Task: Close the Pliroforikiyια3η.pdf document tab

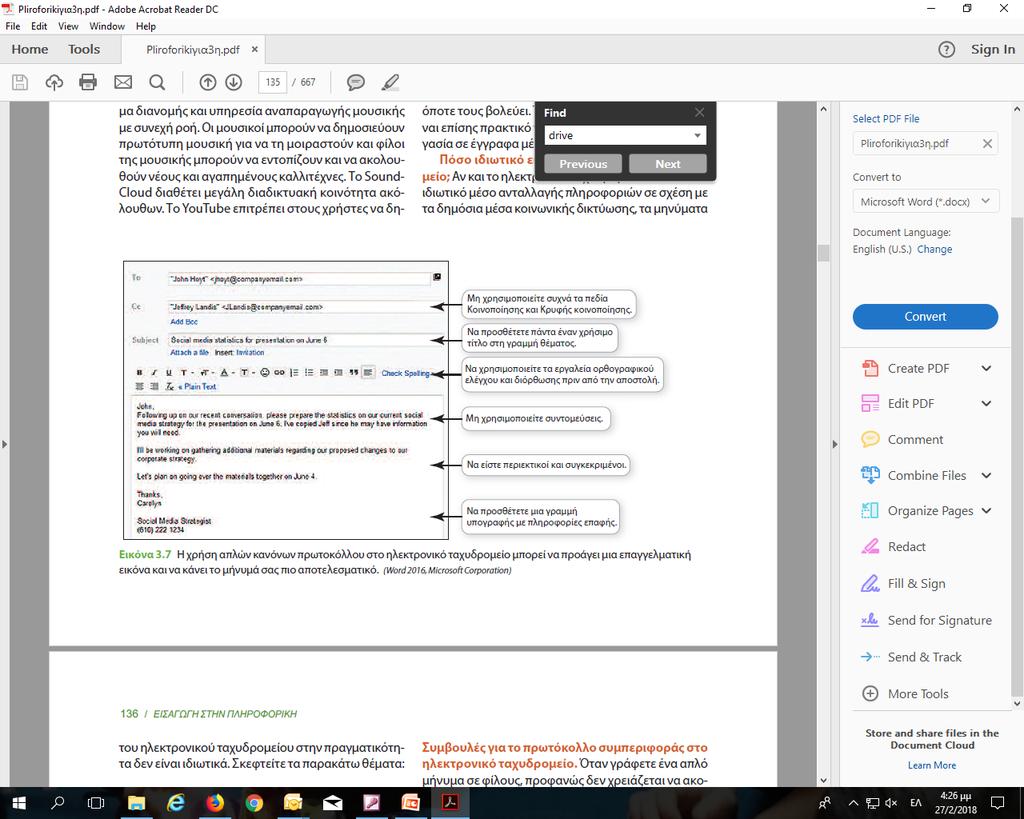Action: tap(255, 50)
